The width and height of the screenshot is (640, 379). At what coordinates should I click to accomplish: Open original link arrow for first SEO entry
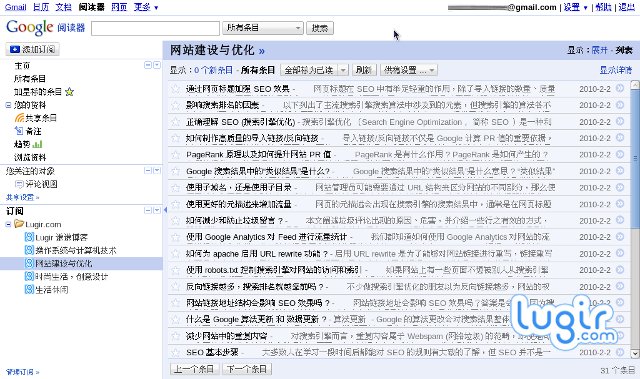[620, 88]
